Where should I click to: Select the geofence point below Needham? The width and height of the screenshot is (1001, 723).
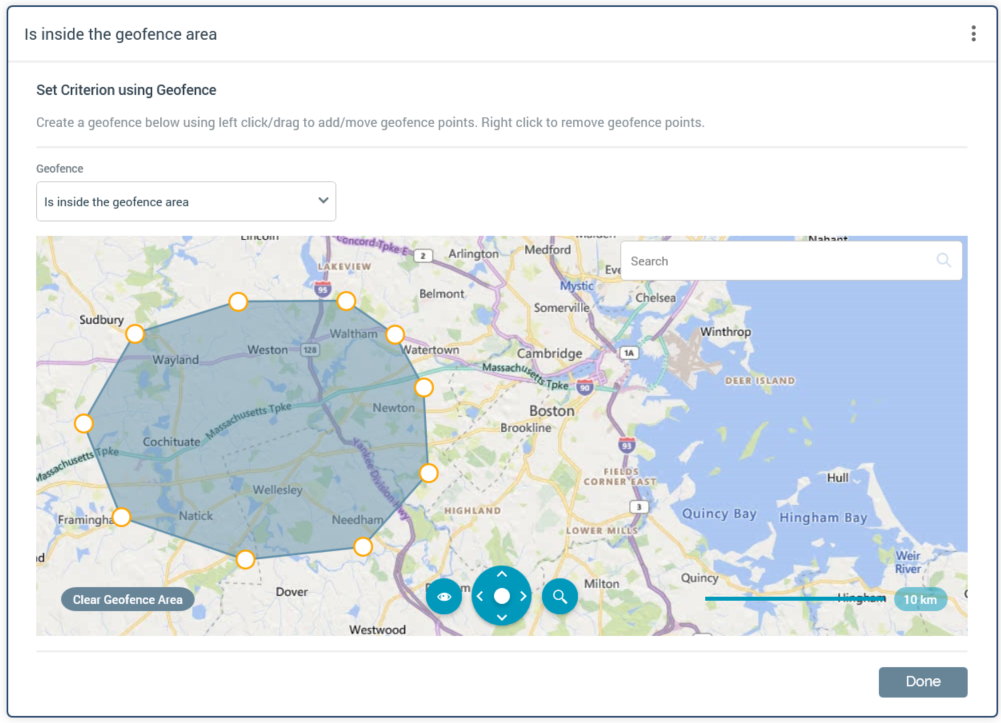click(363, 547)
